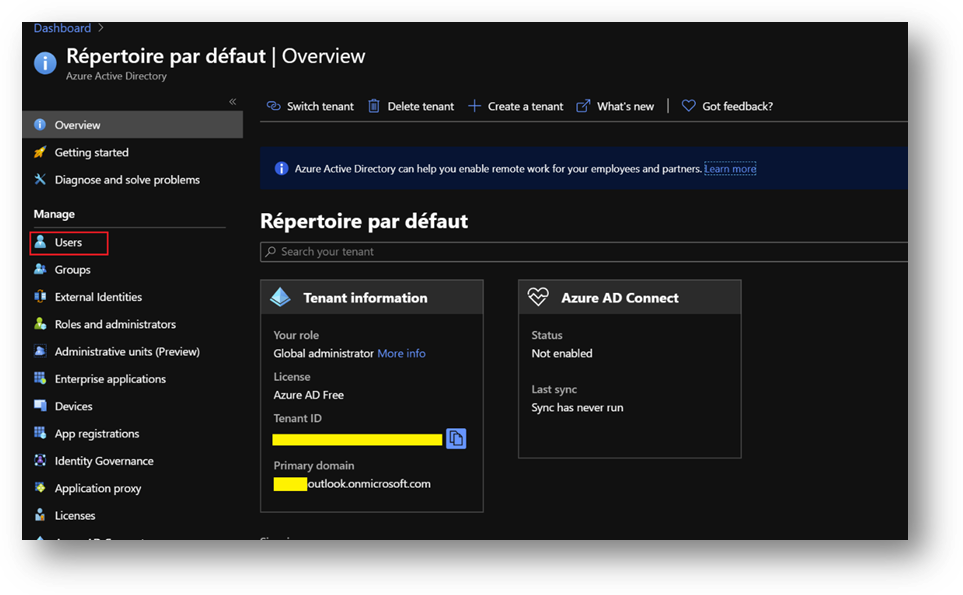The image size is (963, 595).
Task: Click the Tenant information pyramid icon
Action: pos(281,297)
